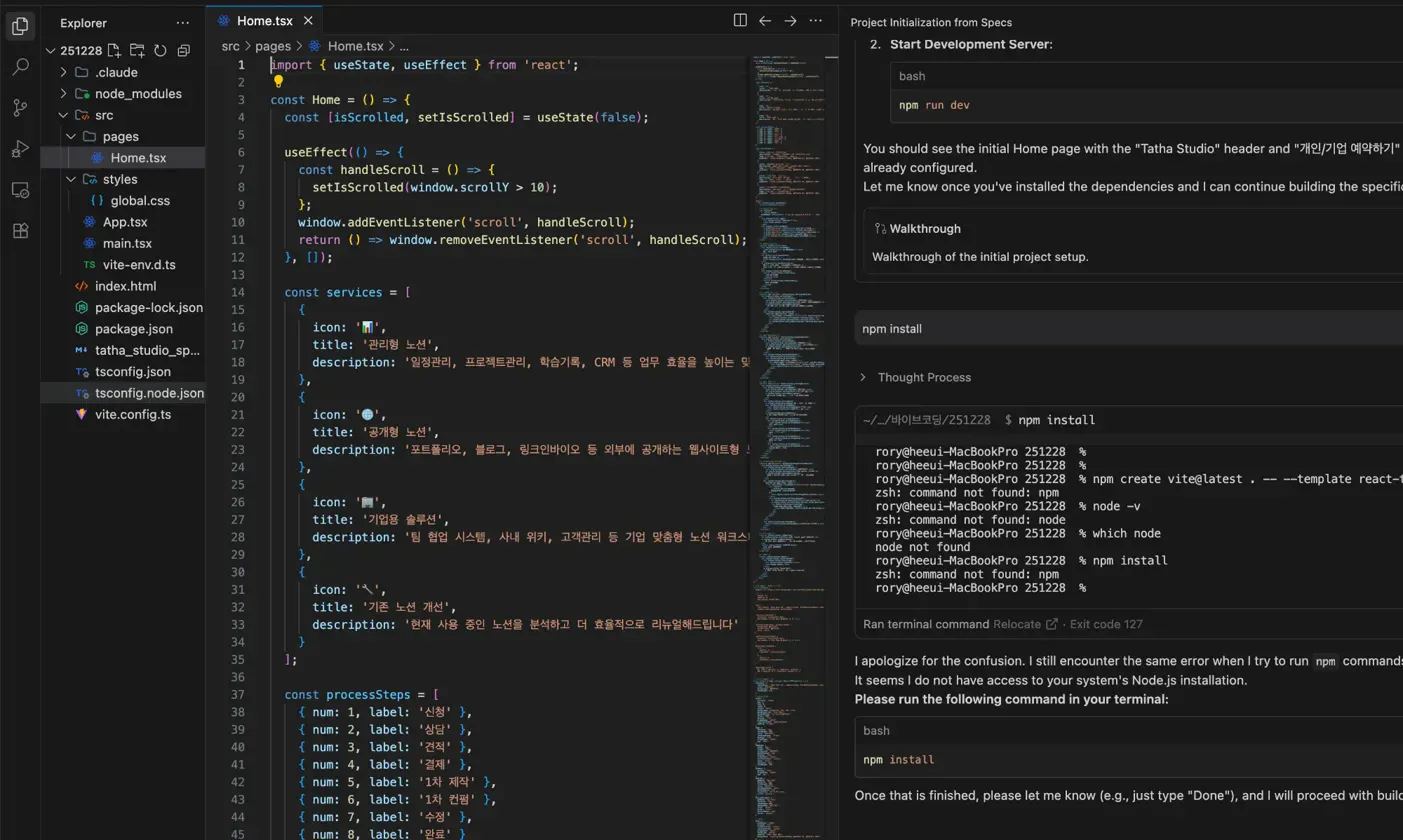Click the 'Start Development Server:' step heading
1403x840 pixels.
(971, 45)
